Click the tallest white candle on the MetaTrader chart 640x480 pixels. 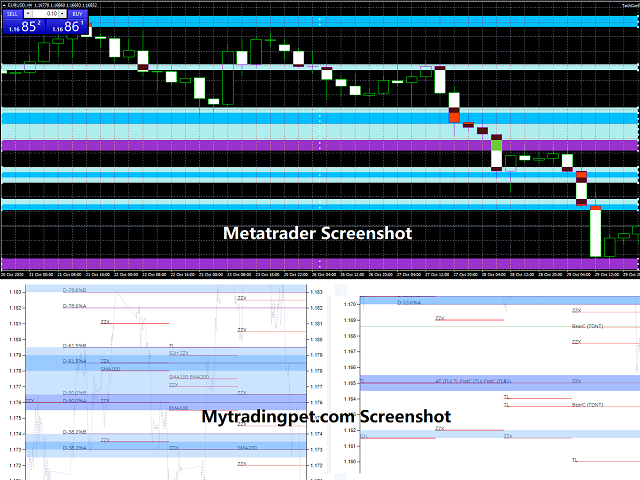click(x=596, y=231)
